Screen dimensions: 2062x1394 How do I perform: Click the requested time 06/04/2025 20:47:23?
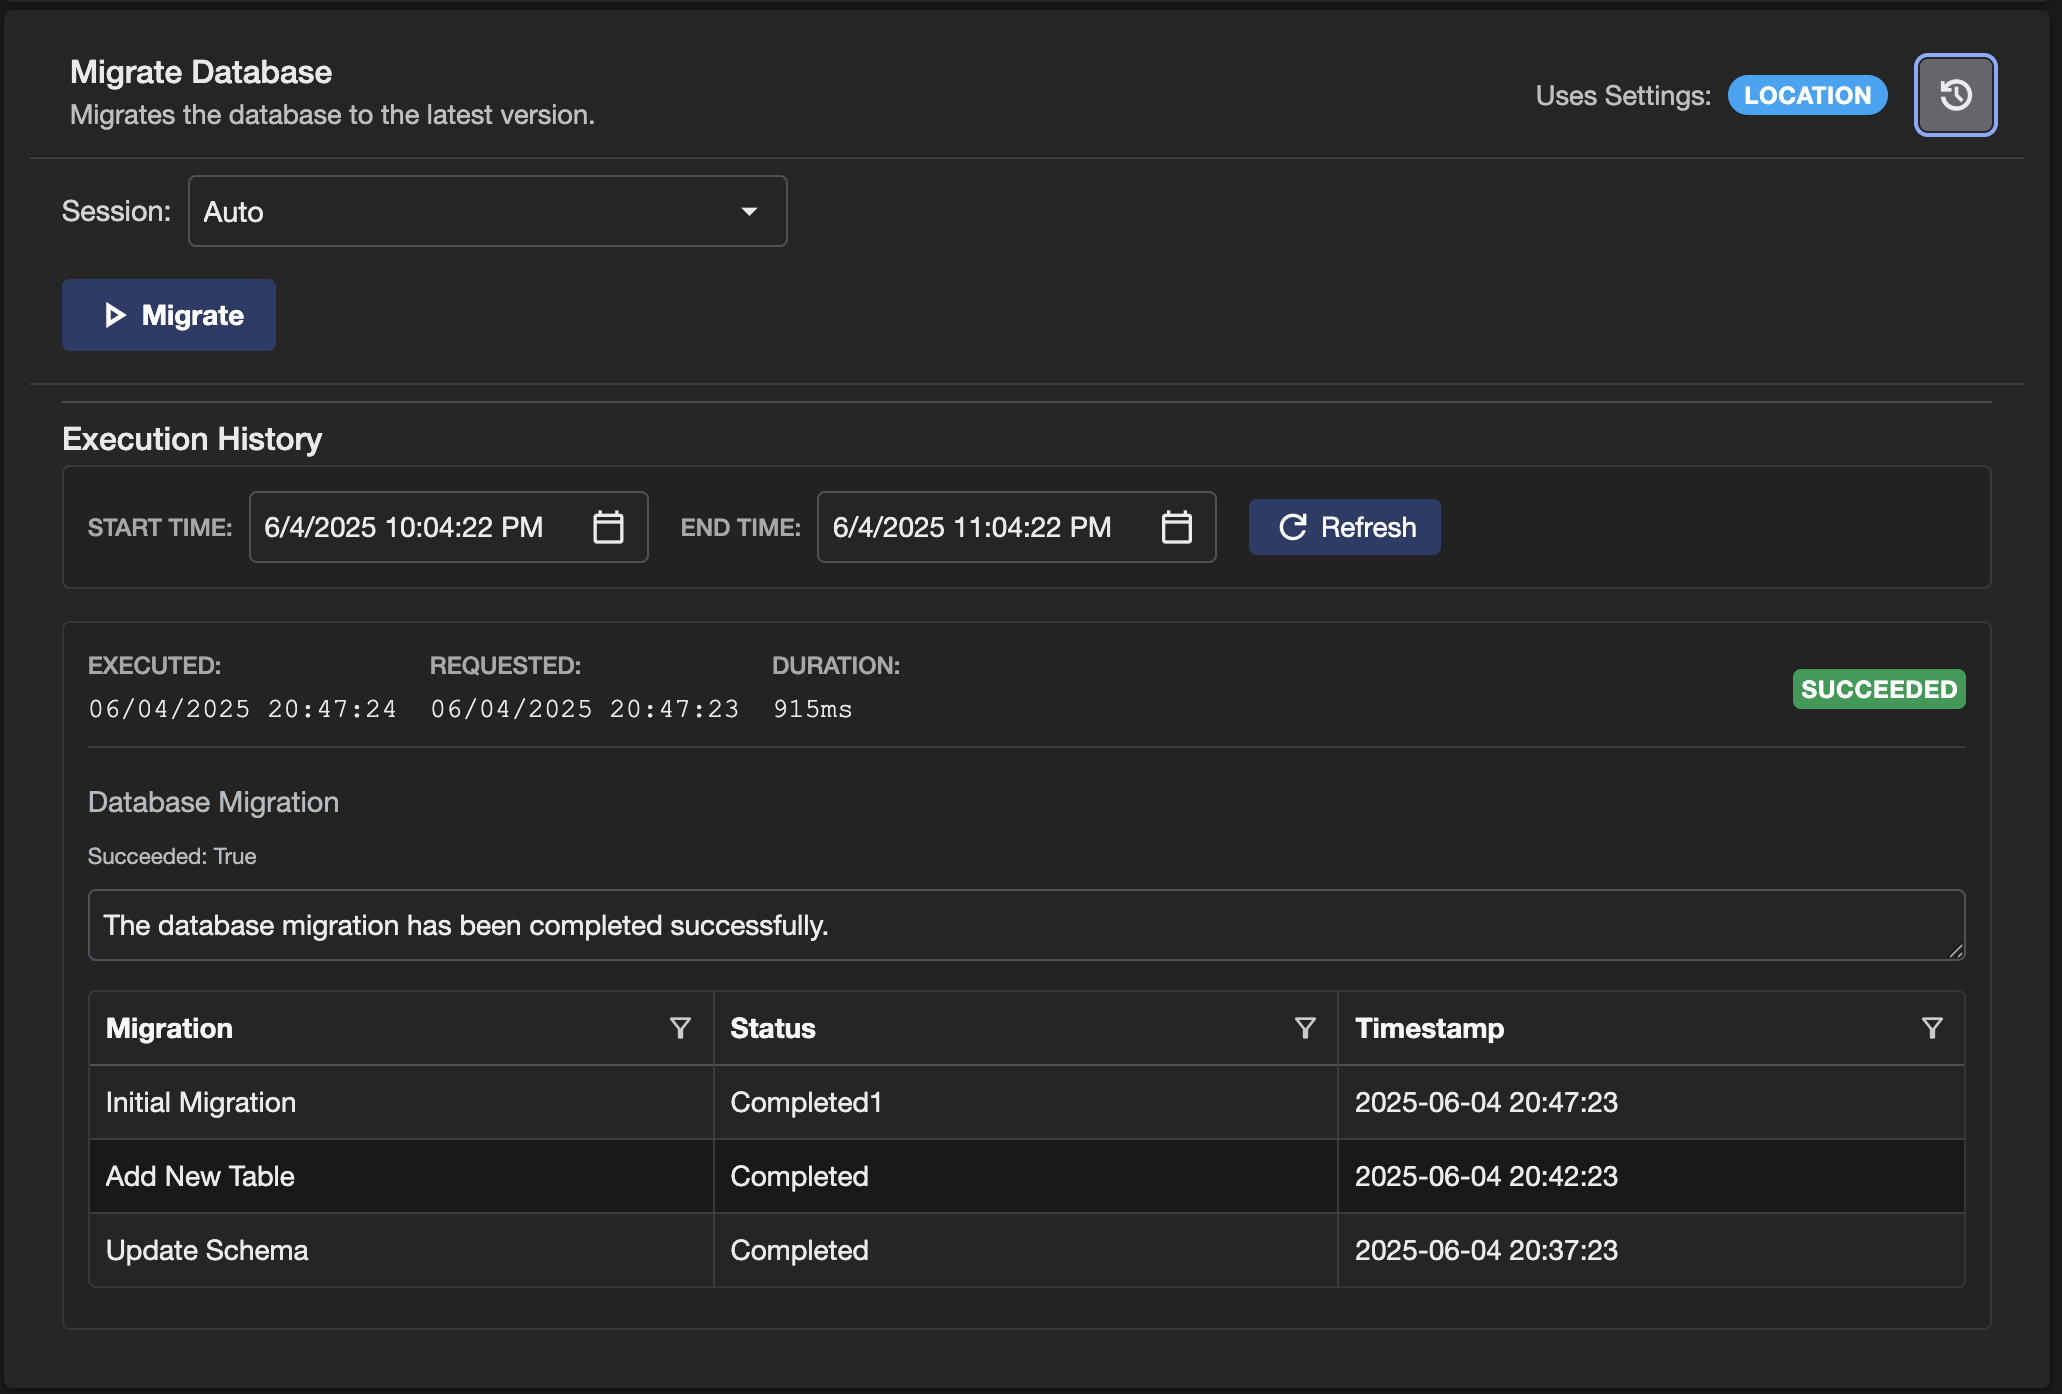coord(585,709)
